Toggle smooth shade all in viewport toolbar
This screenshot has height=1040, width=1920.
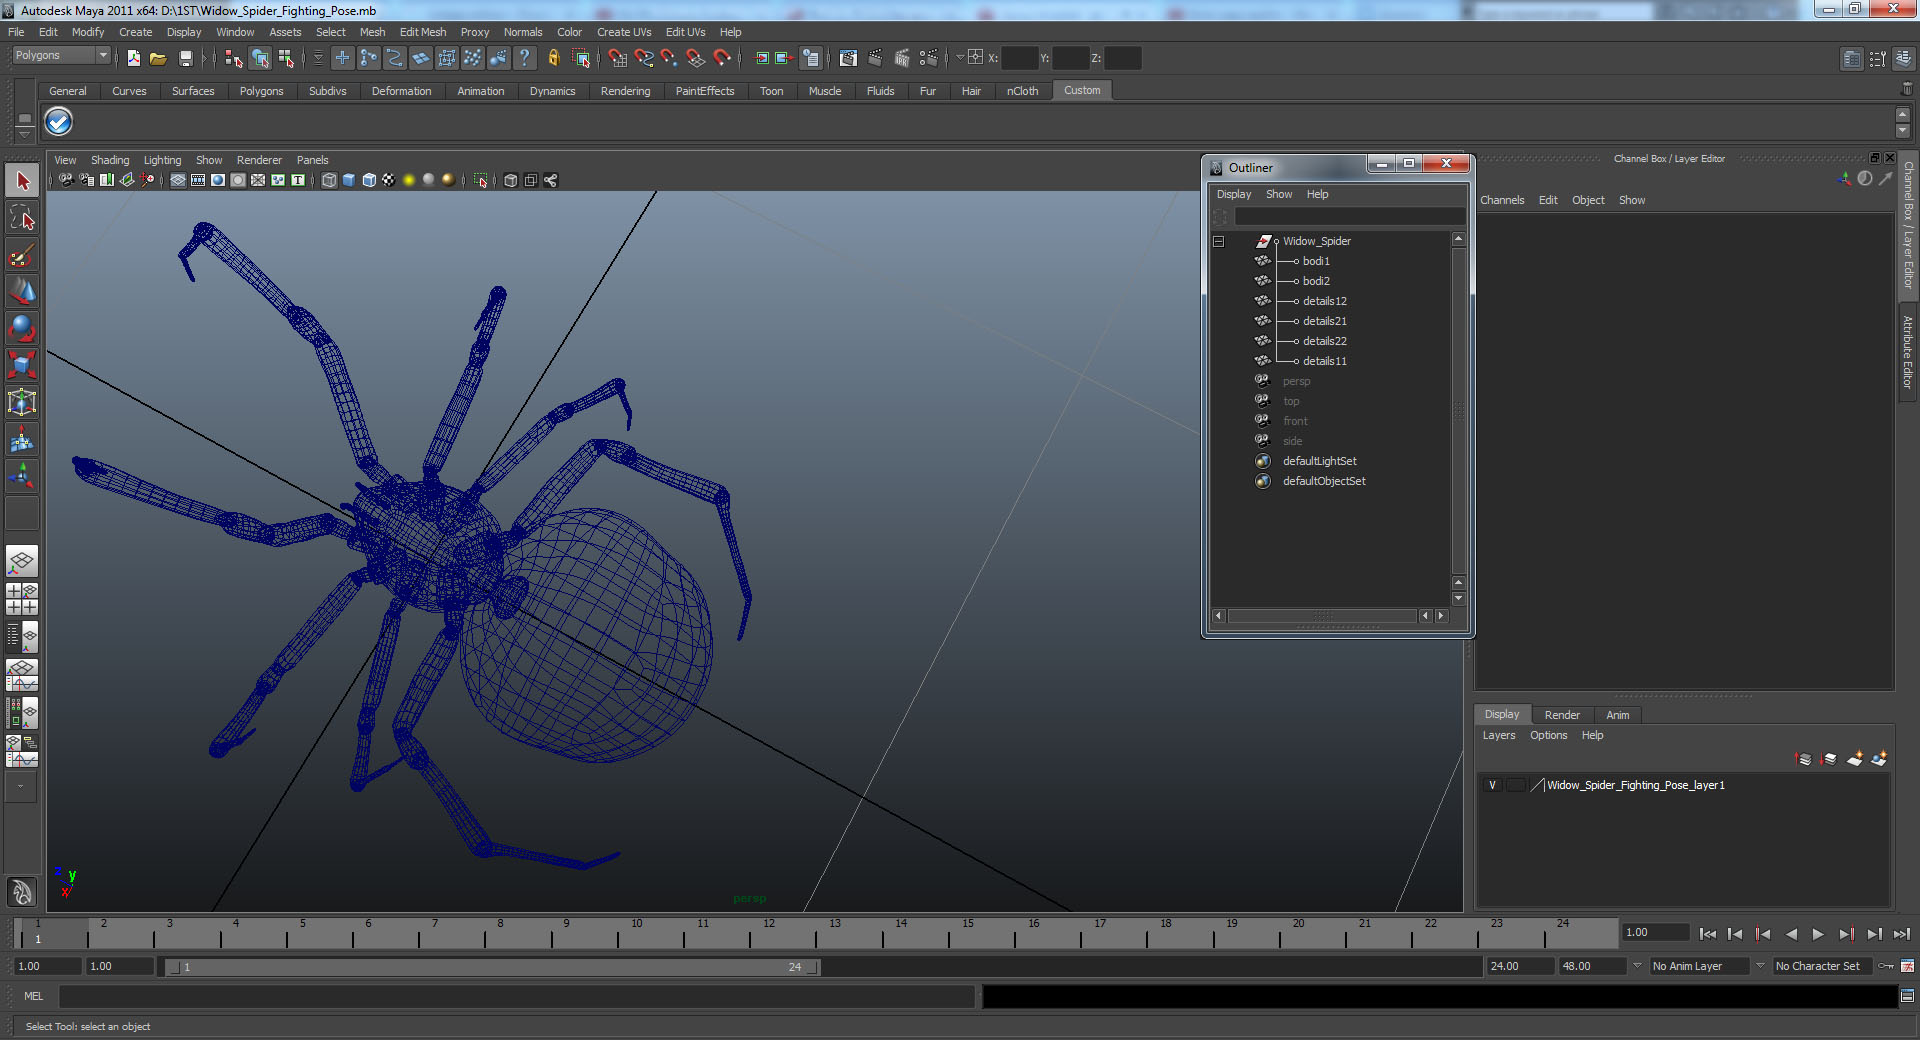click(x=349, y=180)
